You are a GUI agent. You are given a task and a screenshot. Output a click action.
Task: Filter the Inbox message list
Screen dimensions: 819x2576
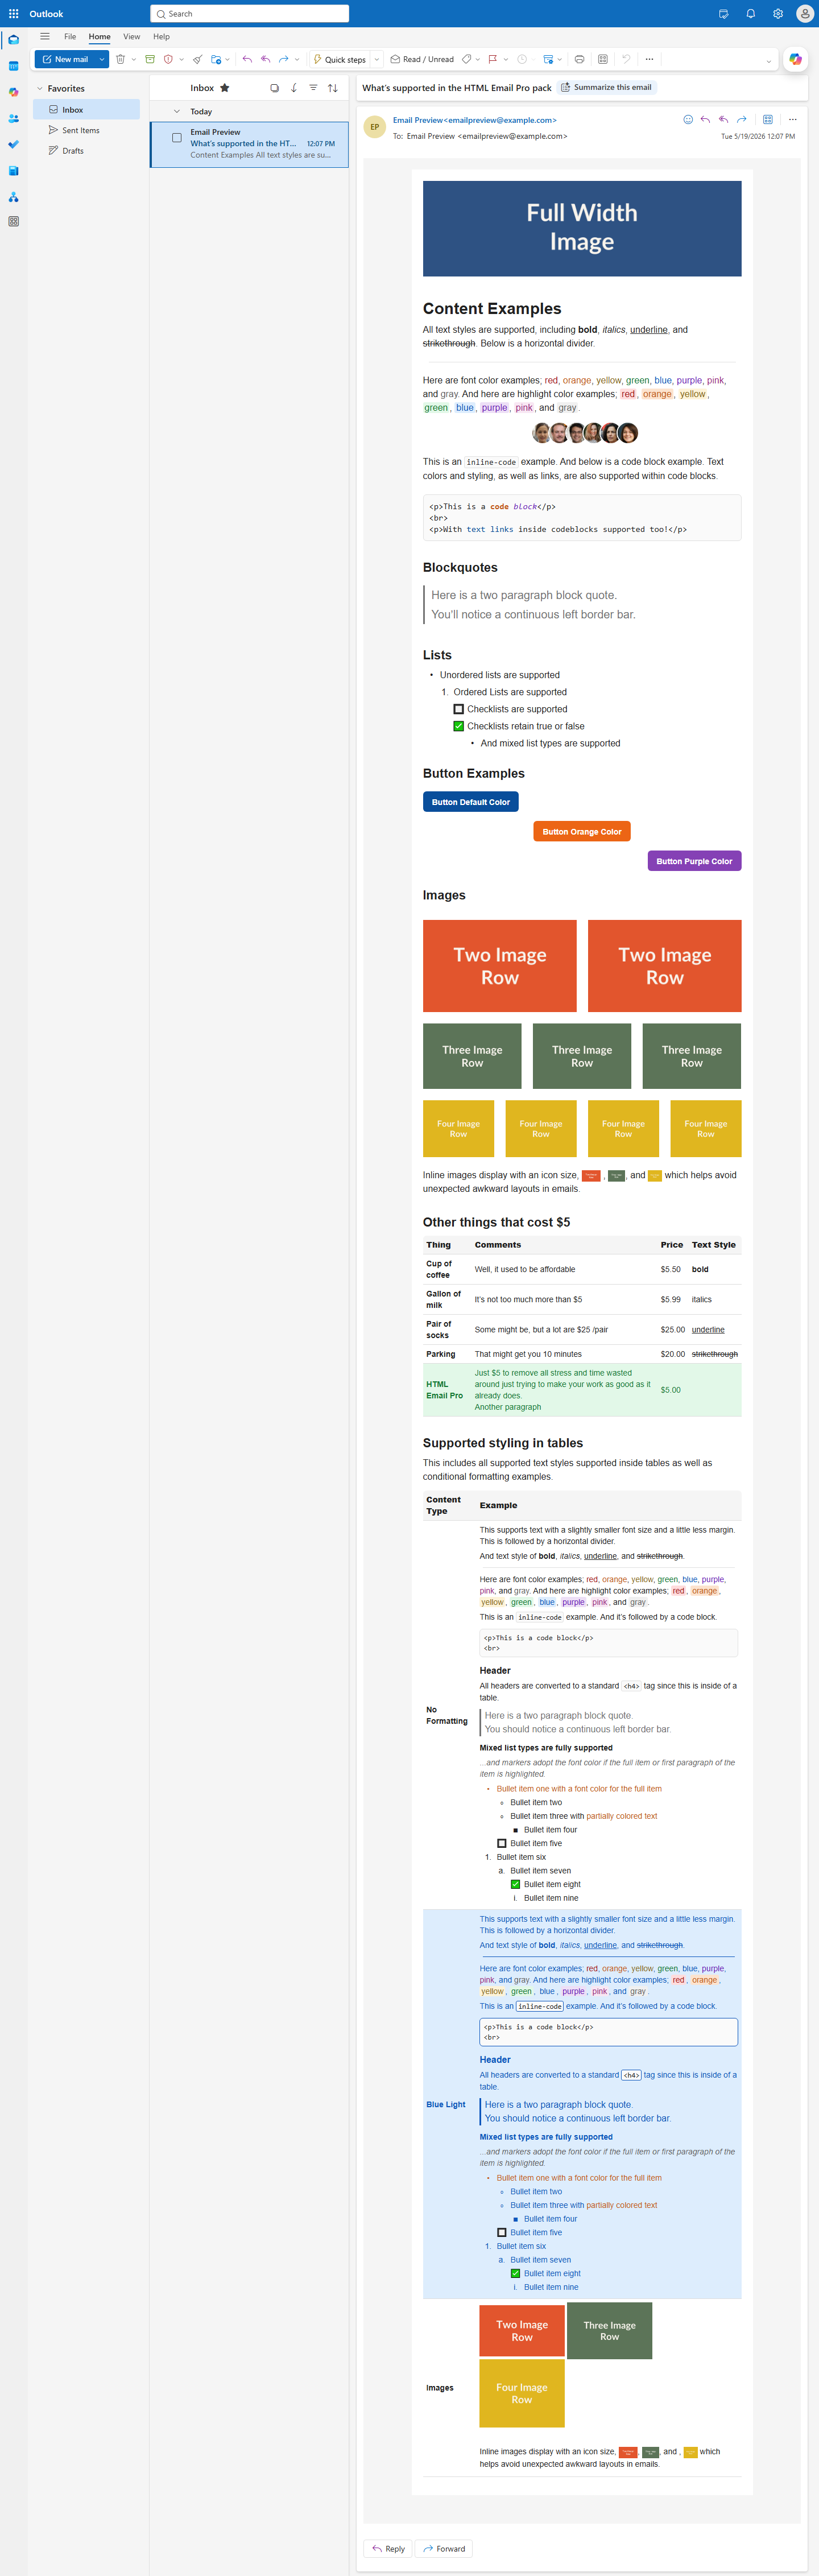coord(313,88)
